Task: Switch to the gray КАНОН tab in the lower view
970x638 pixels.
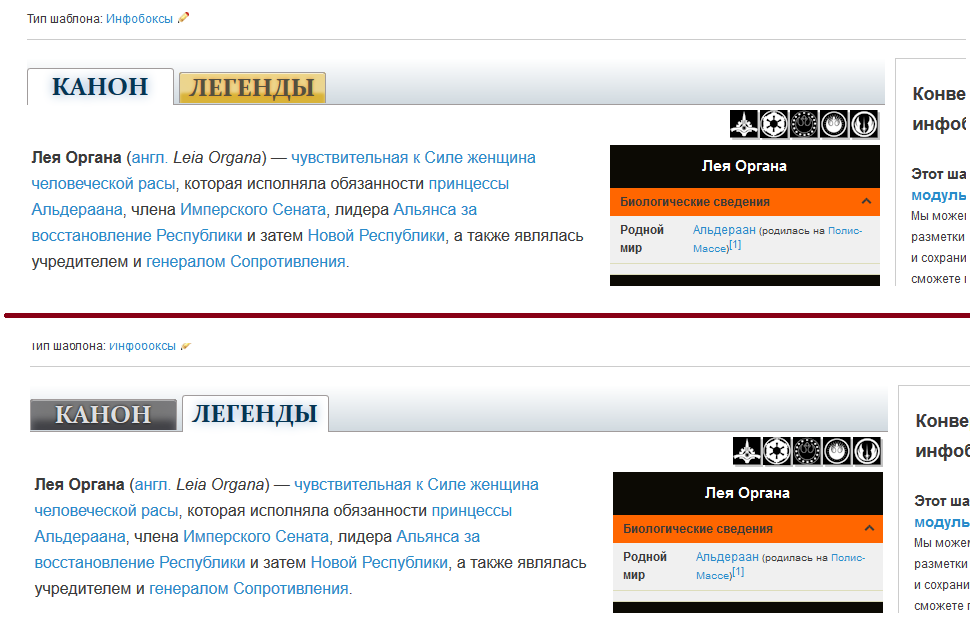Action: coord(103,415)
